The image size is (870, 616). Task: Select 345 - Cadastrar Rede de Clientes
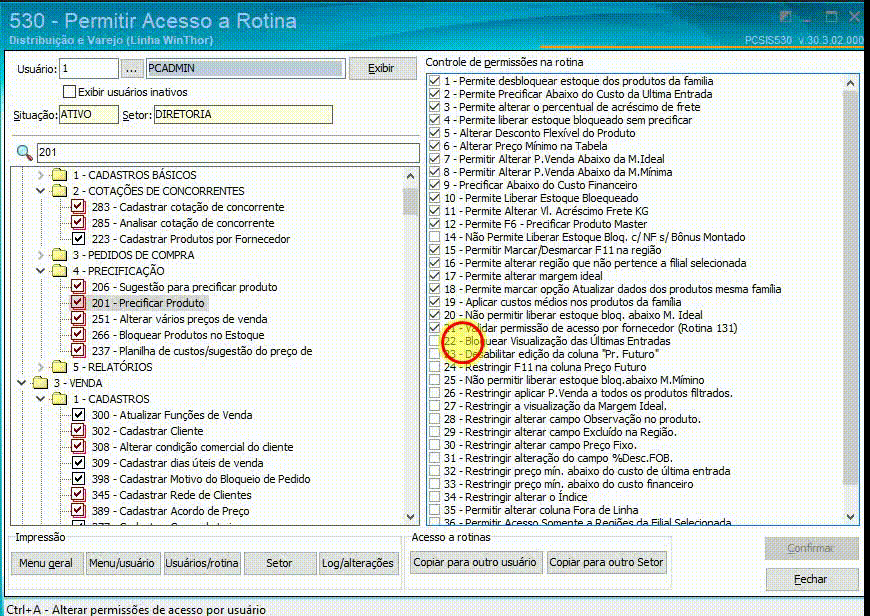[x=171, y=495]
